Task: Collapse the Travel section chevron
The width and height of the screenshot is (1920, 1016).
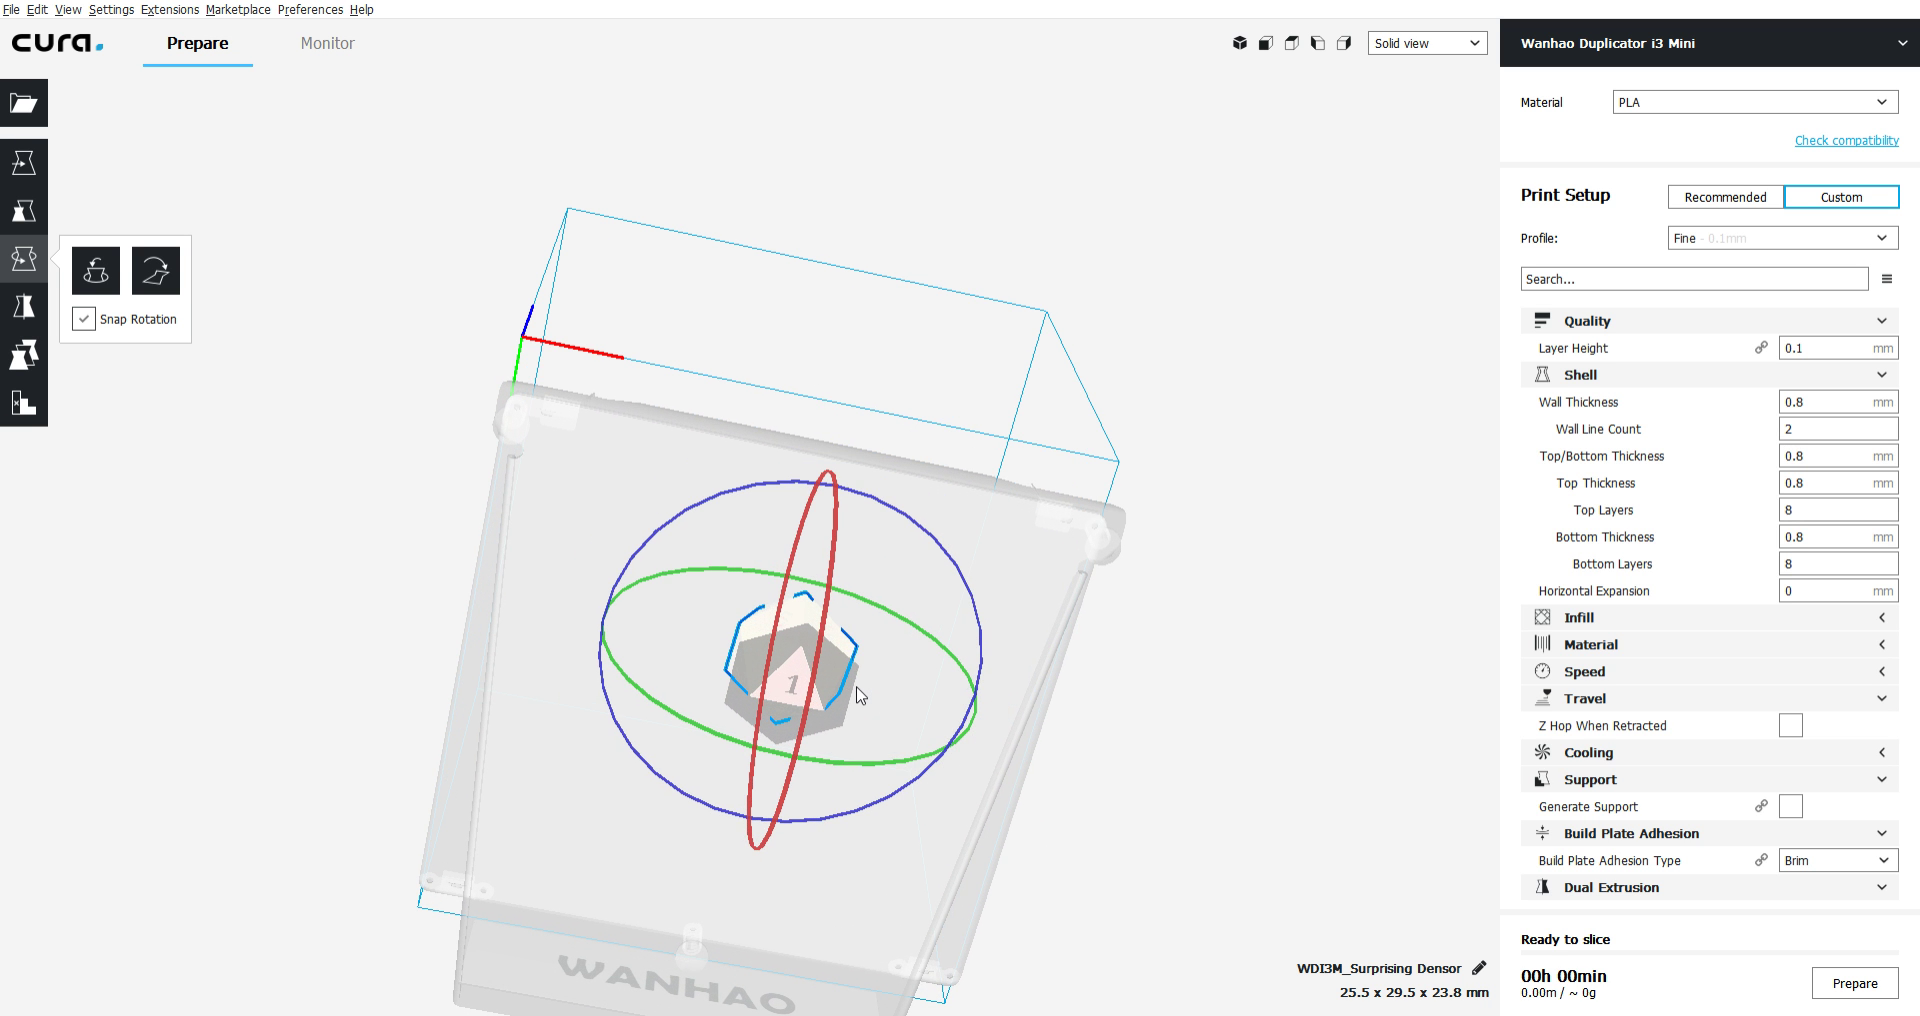Action: (1881, 699)
